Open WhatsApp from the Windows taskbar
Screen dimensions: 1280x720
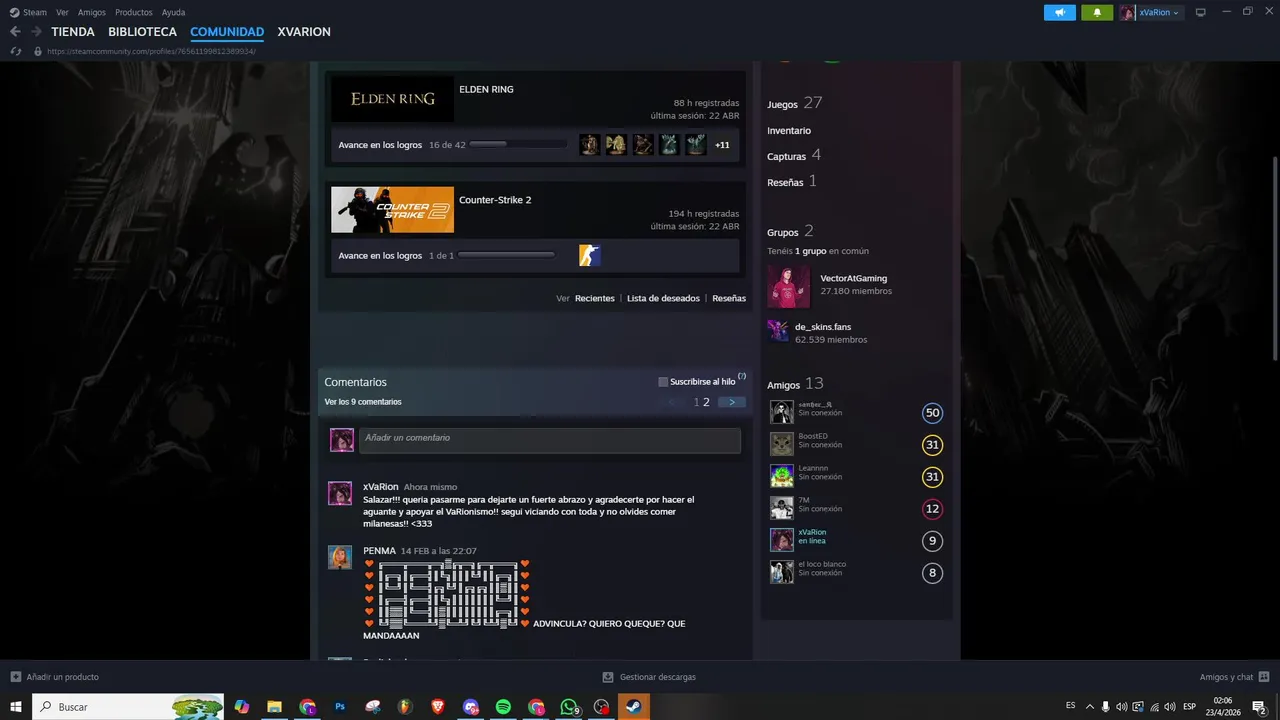[x=569, y=707]
